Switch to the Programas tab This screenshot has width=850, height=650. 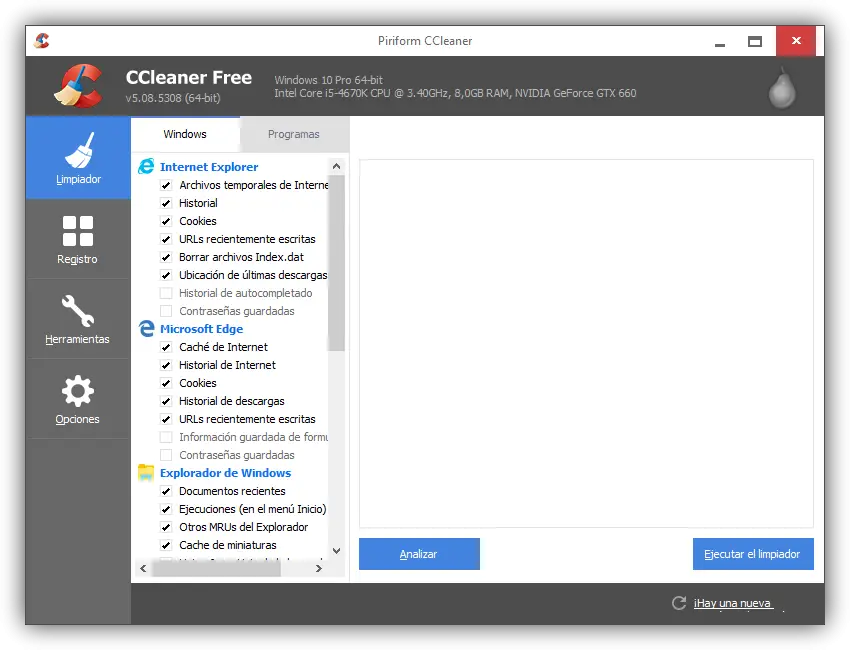point(294,134)
